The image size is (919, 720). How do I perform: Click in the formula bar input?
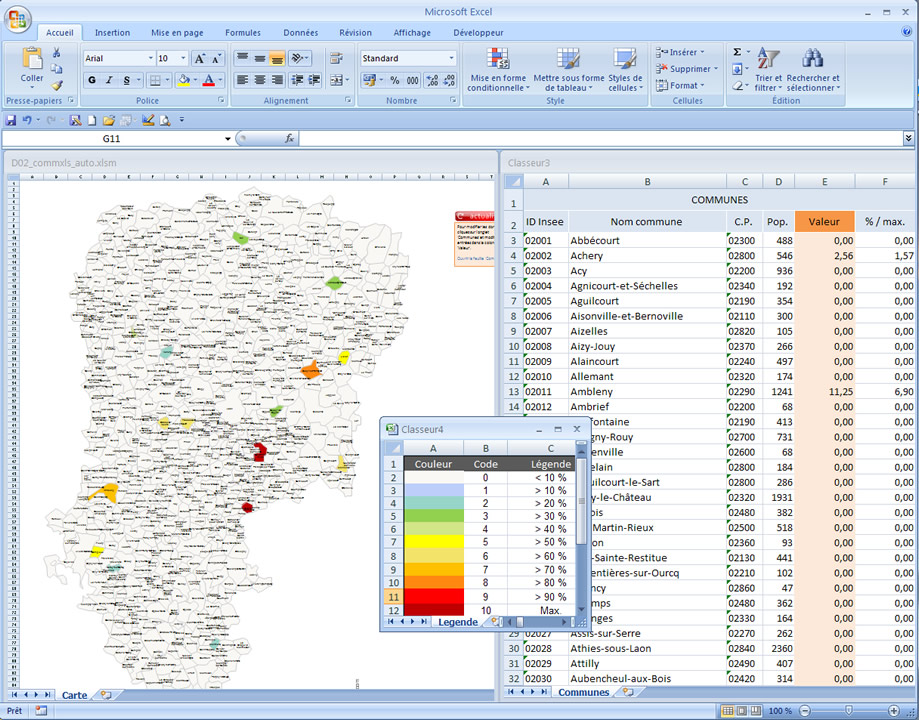600,139
